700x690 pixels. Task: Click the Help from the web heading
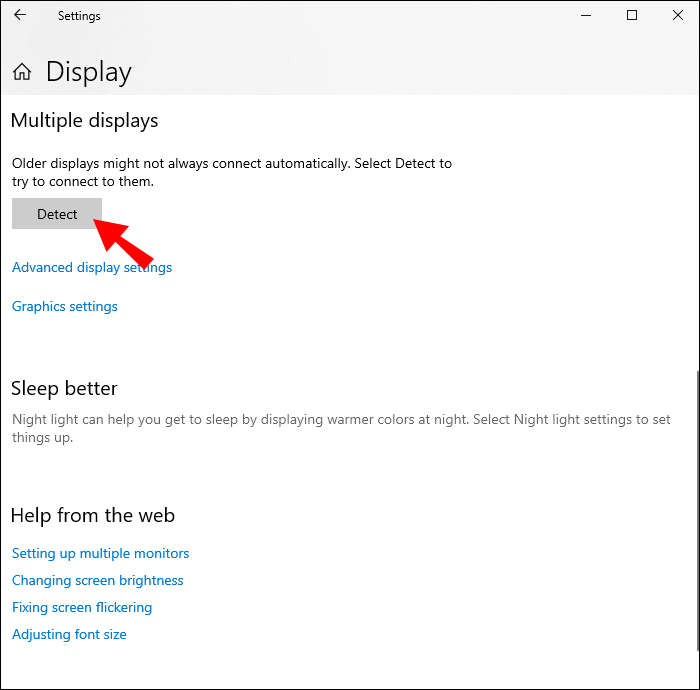coord(93,515)
